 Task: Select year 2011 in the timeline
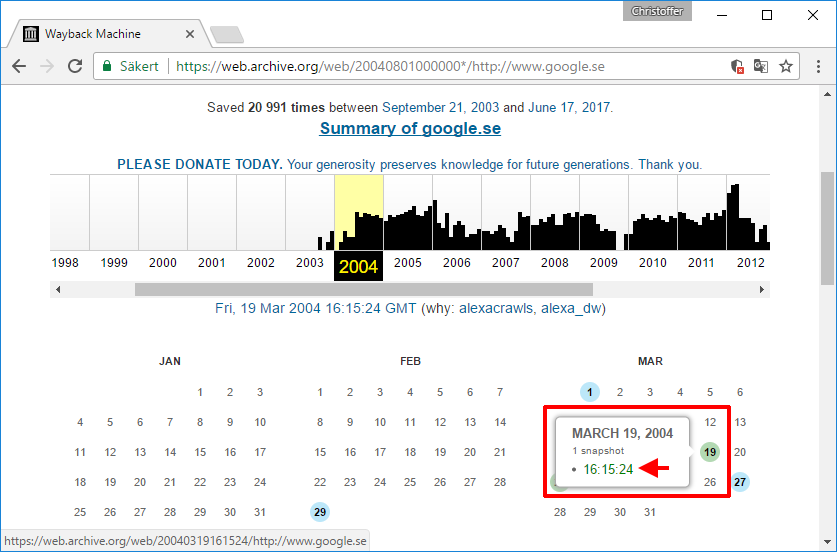click(701, 263)
